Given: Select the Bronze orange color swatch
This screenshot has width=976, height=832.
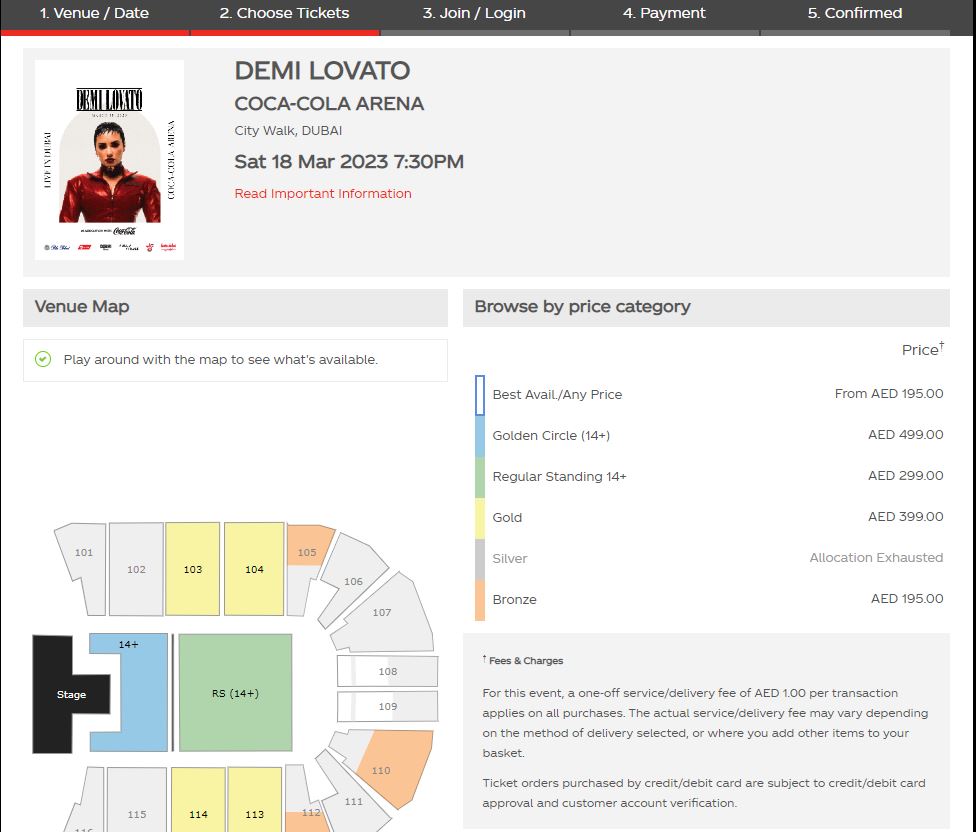Looking at the screenshot, I should (480, 600).
